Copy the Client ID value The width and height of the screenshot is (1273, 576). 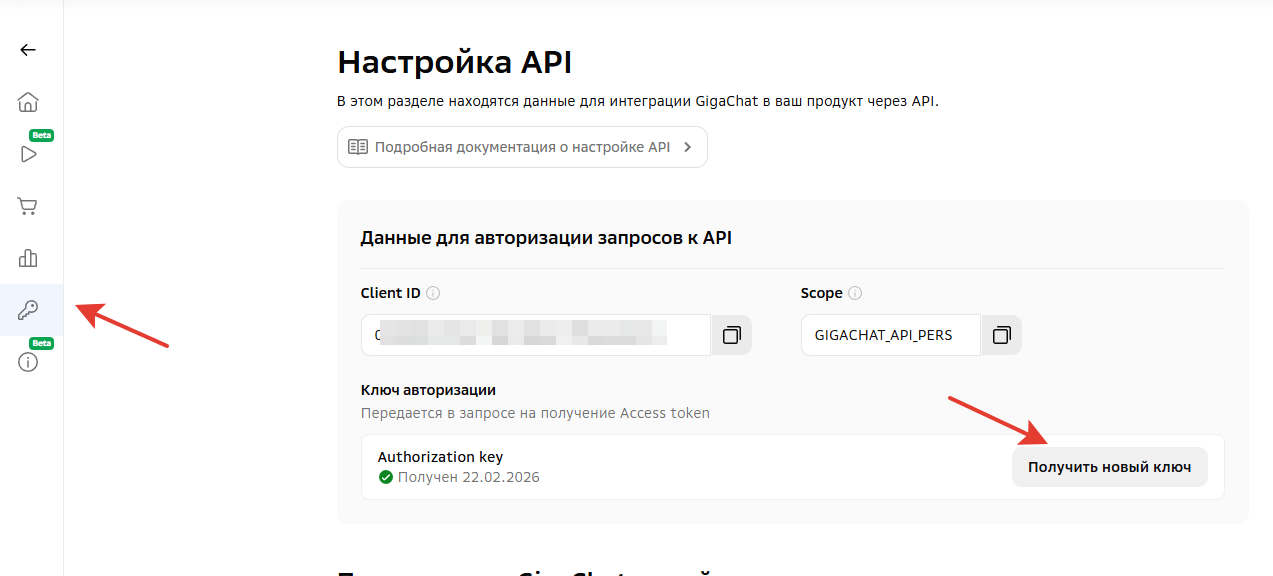731,335
